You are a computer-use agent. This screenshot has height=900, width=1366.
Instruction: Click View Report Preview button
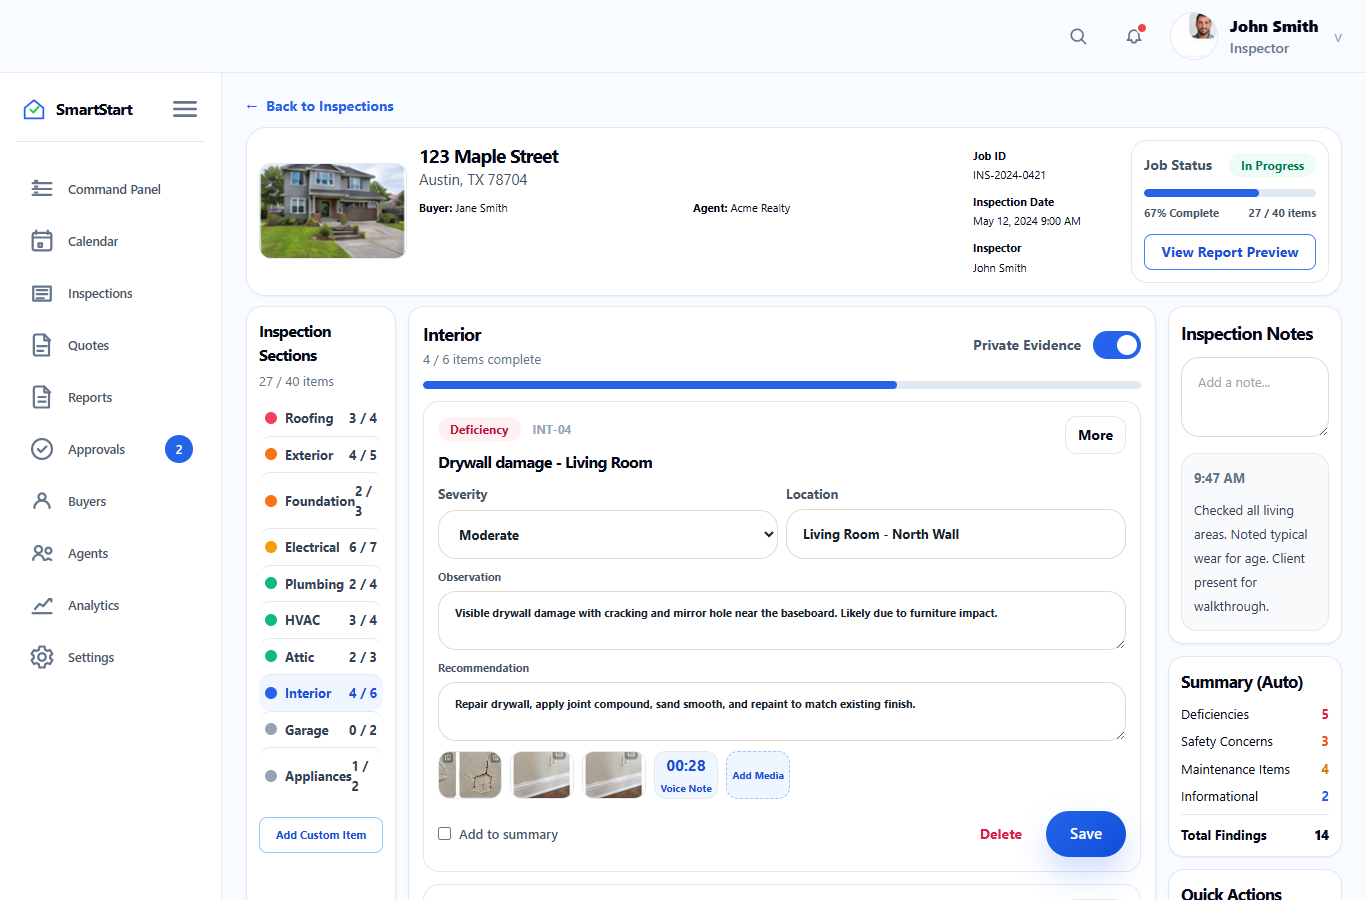[1230, 252]
